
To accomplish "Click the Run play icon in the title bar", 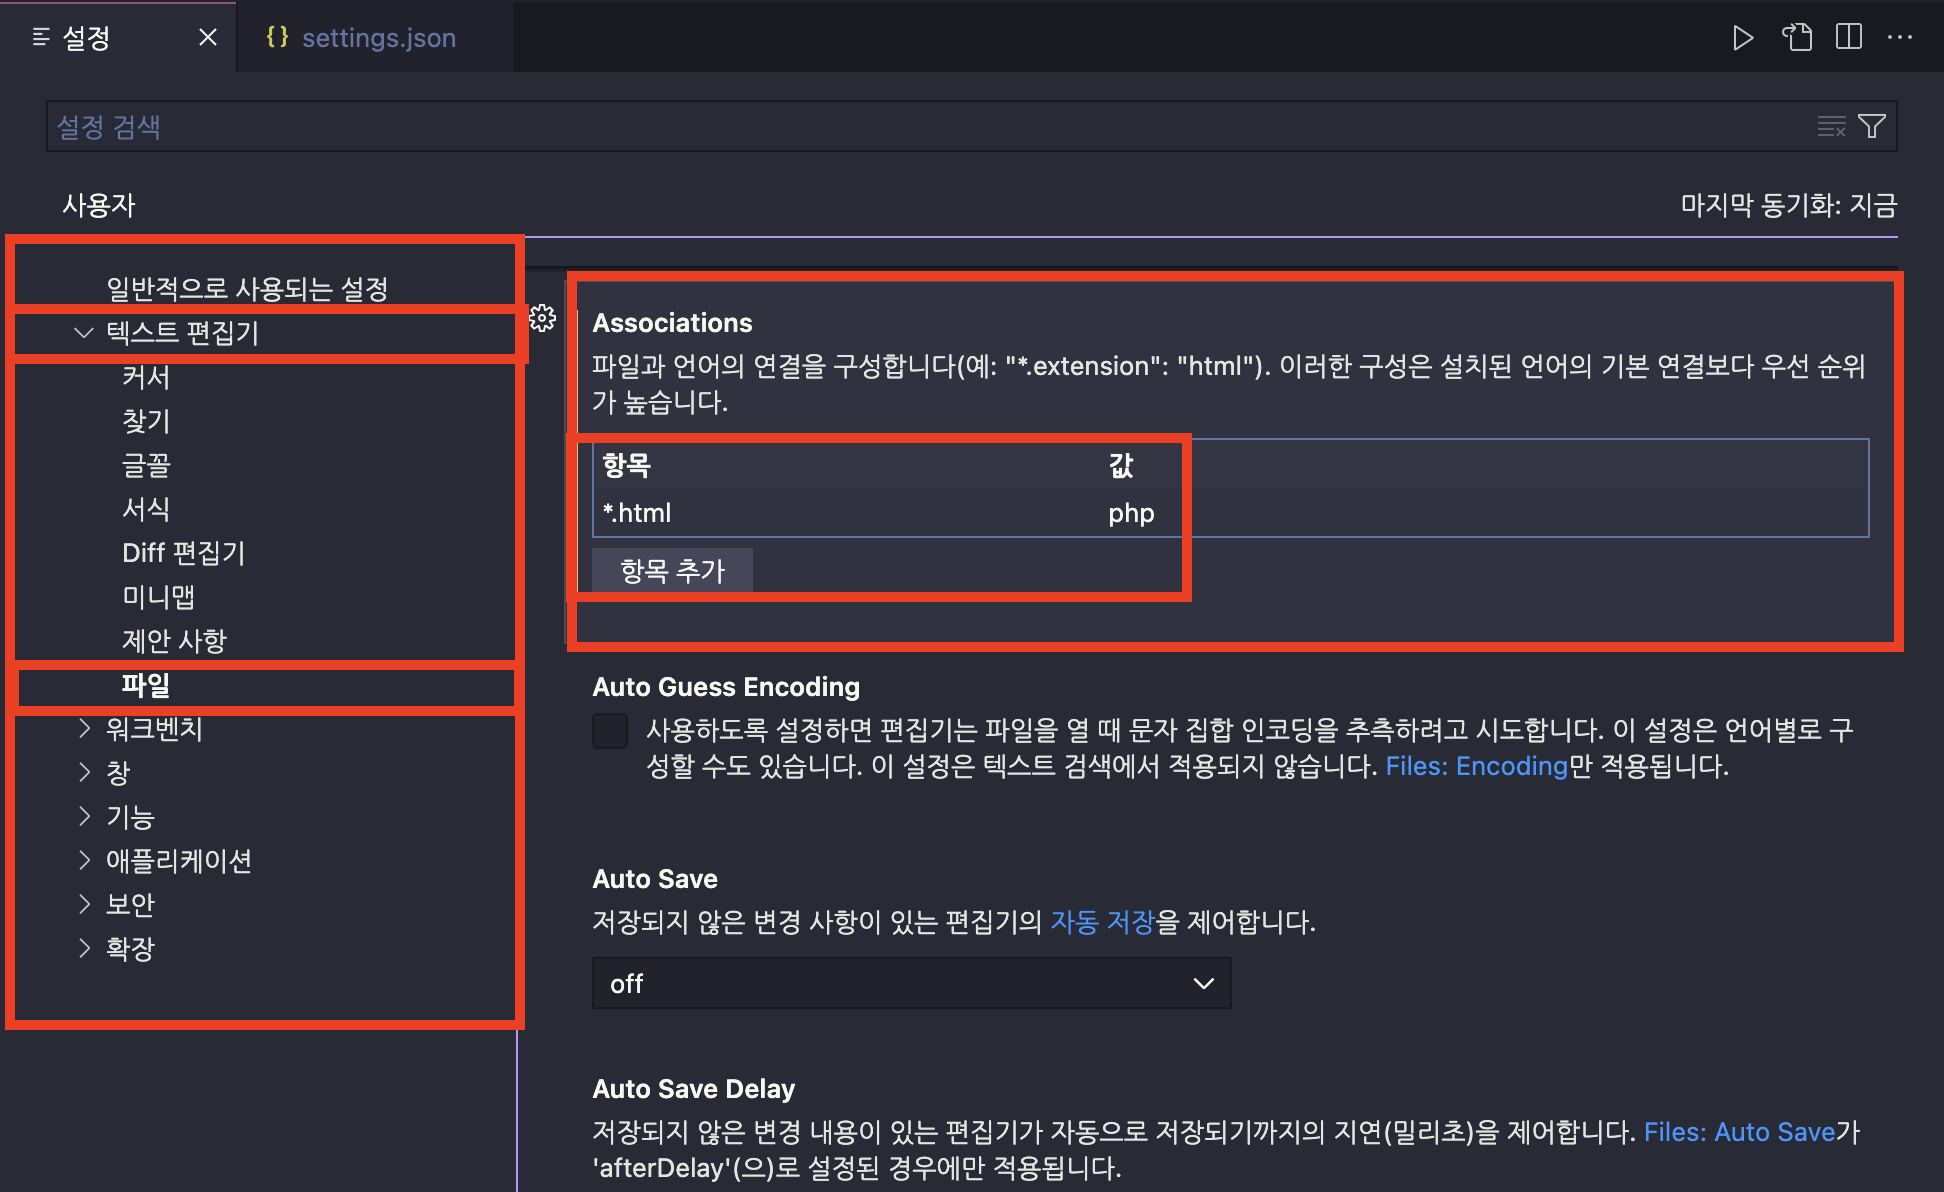I will point(1742,38).
